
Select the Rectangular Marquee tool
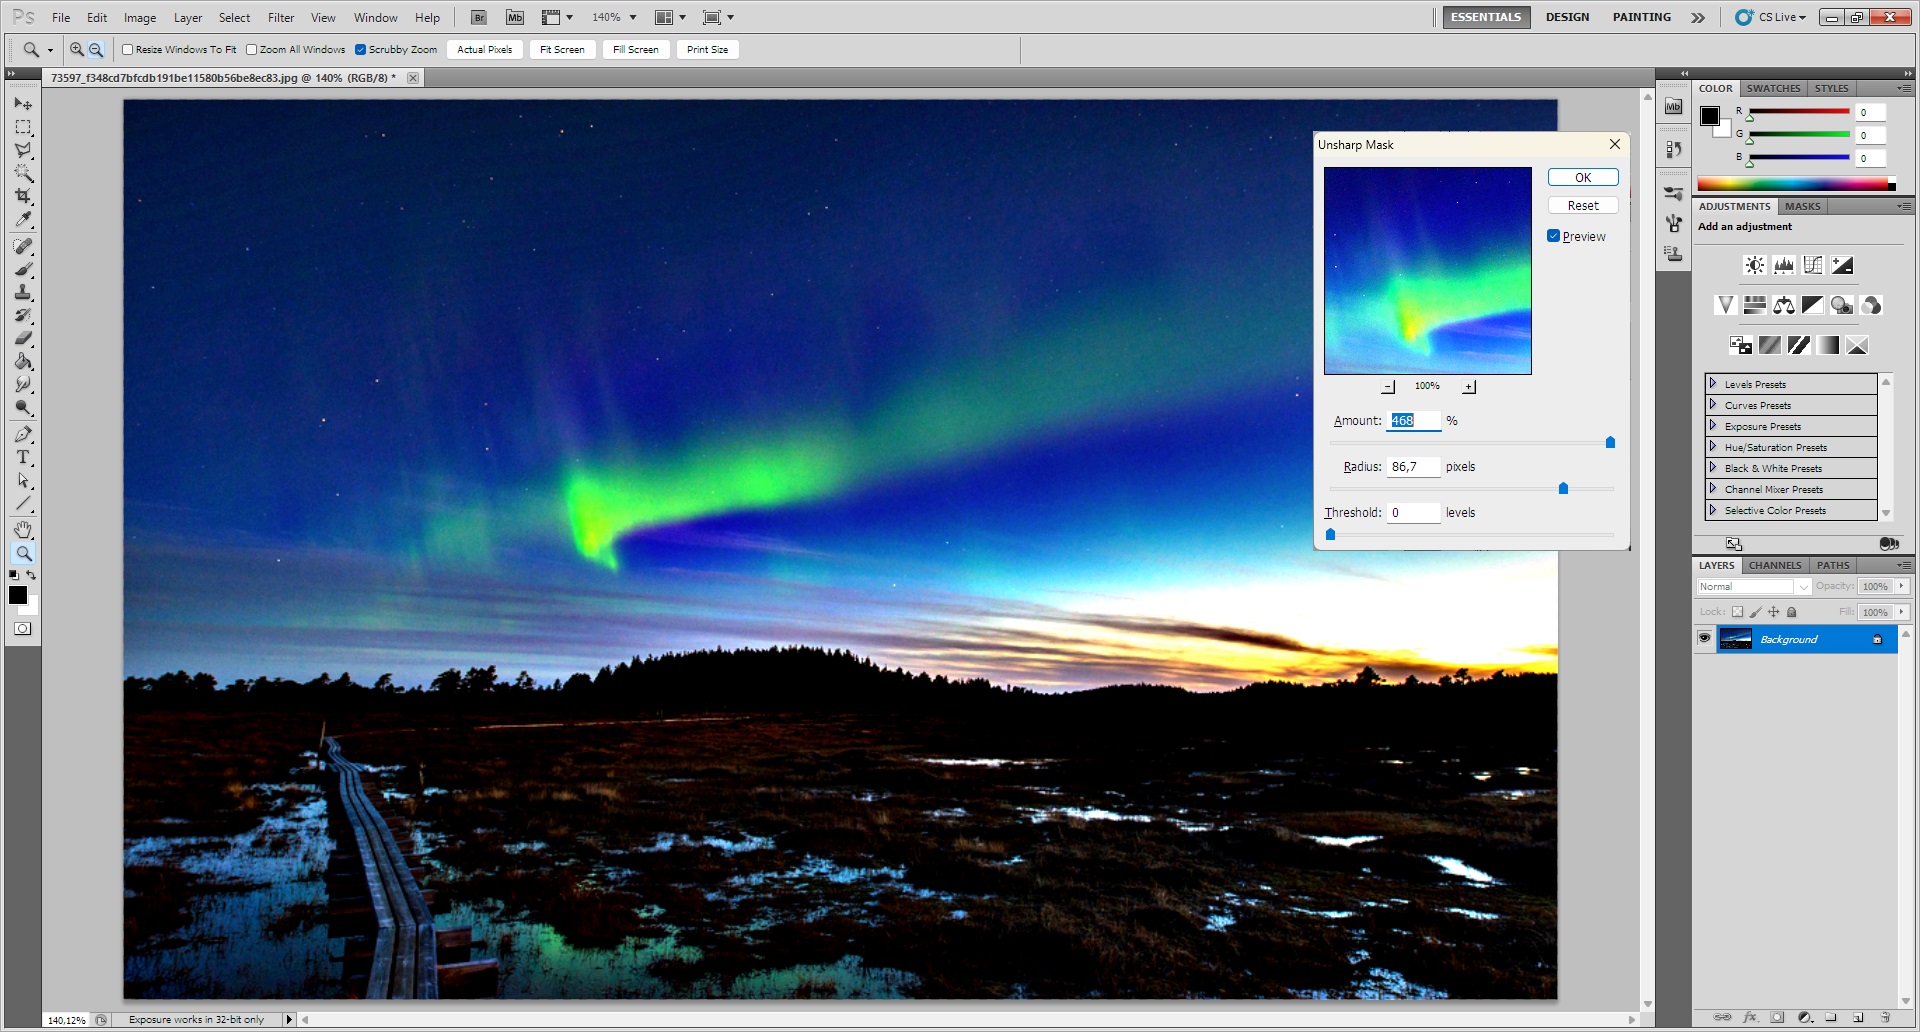pyautogui.click(x=23, y=127)
